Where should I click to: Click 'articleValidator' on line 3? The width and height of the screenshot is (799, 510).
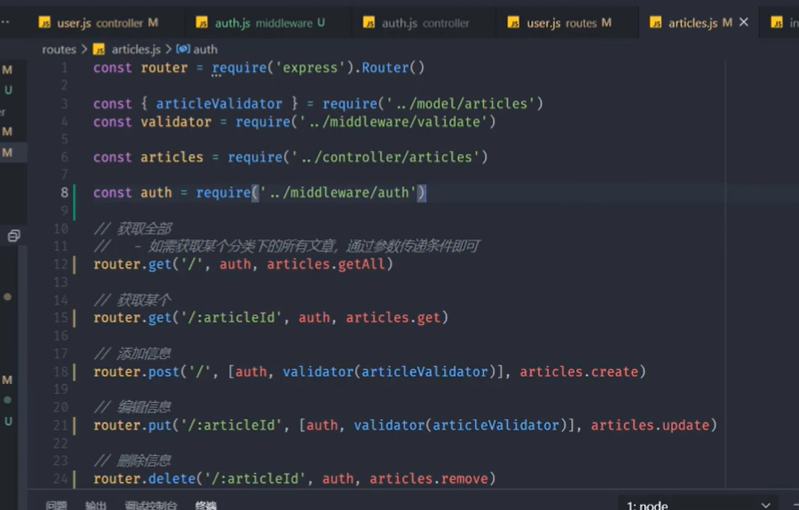219,104
